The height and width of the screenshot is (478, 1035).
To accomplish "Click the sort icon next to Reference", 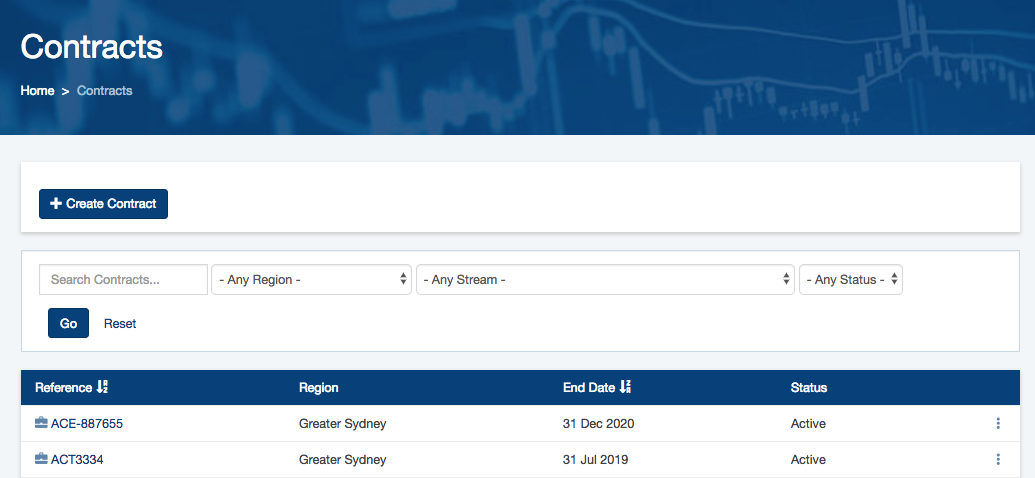I will tap(102, 388).
